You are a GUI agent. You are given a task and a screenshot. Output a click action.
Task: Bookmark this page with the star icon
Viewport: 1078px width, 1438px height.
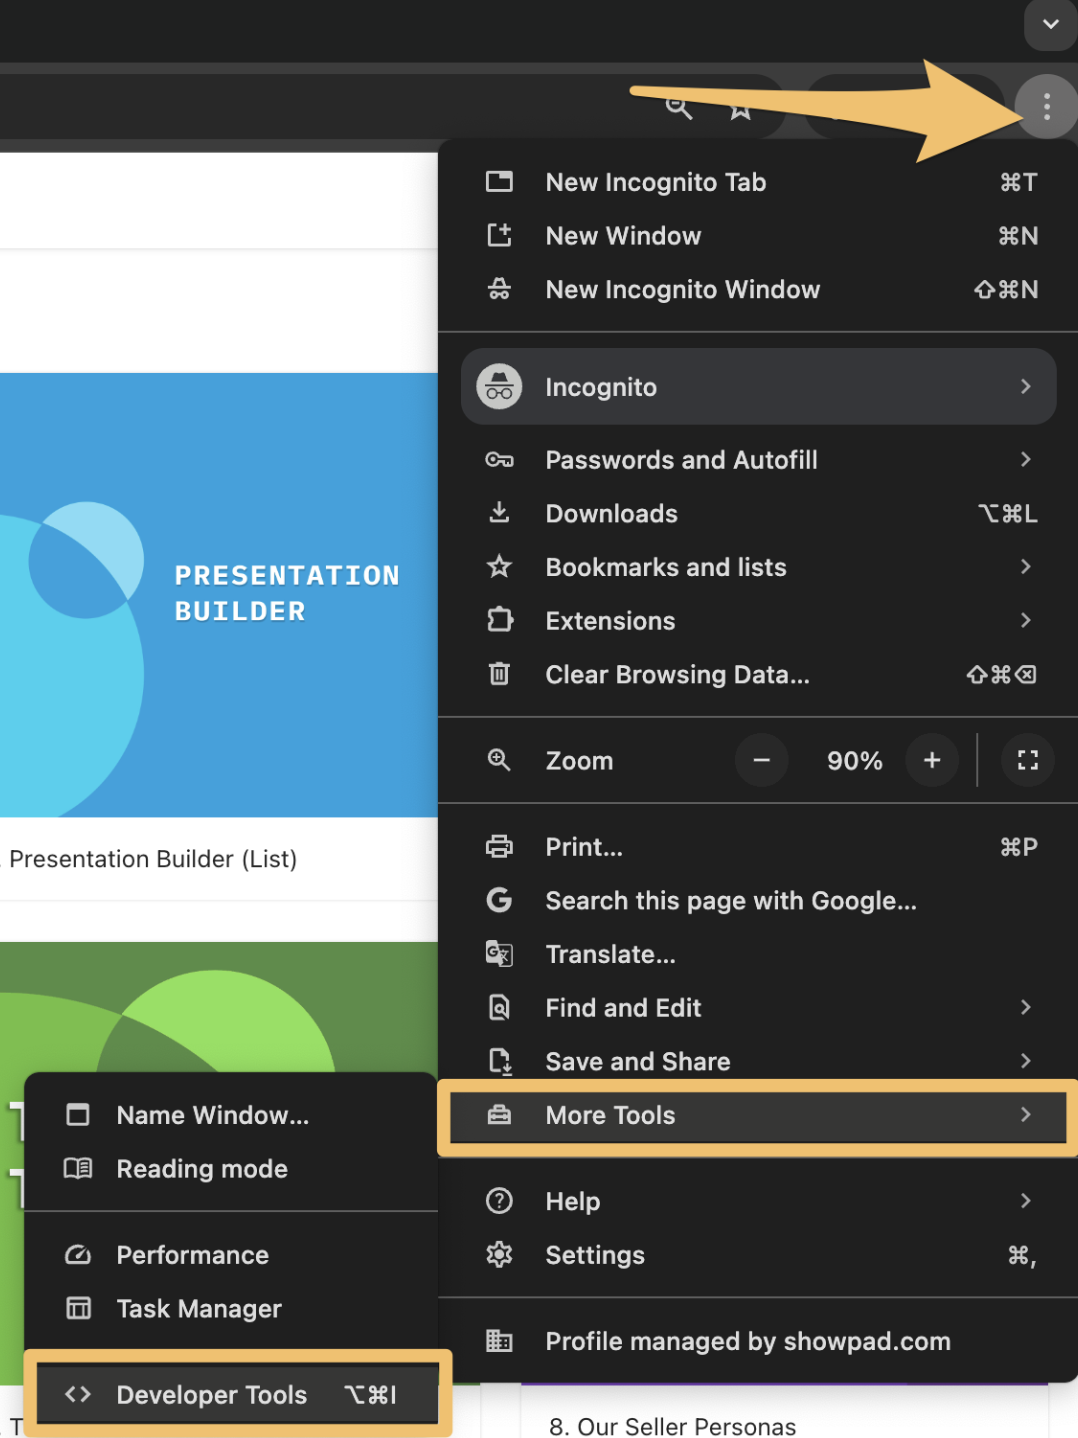tap(740, 108)
